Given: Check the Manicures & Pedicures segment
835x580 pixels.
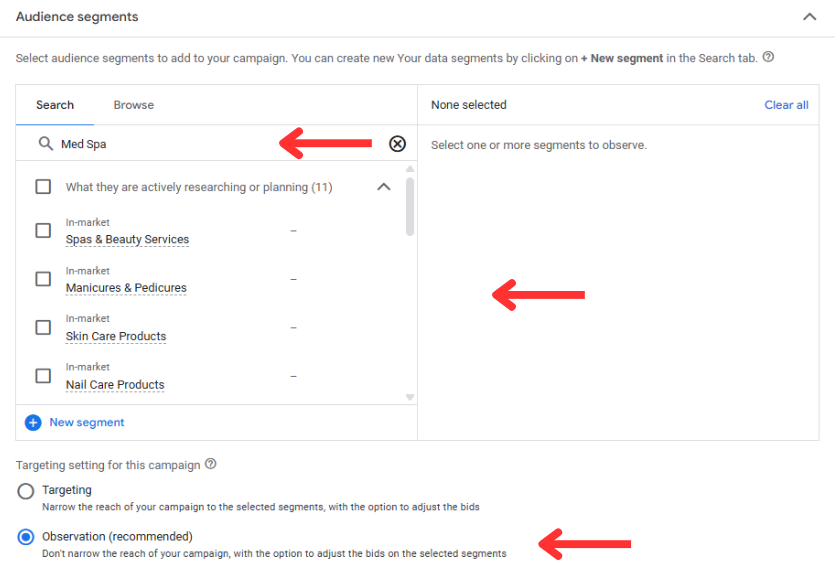Looking at the screenshot, I should (x=43, y=279).
